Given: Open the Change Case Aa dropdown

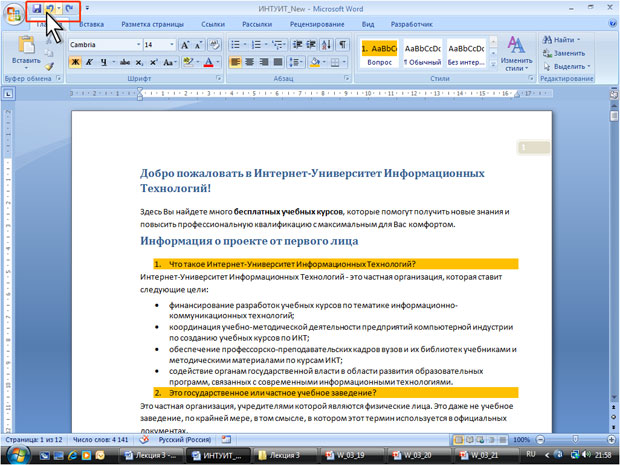Looking at the screenshot, I should pos(169,62).
